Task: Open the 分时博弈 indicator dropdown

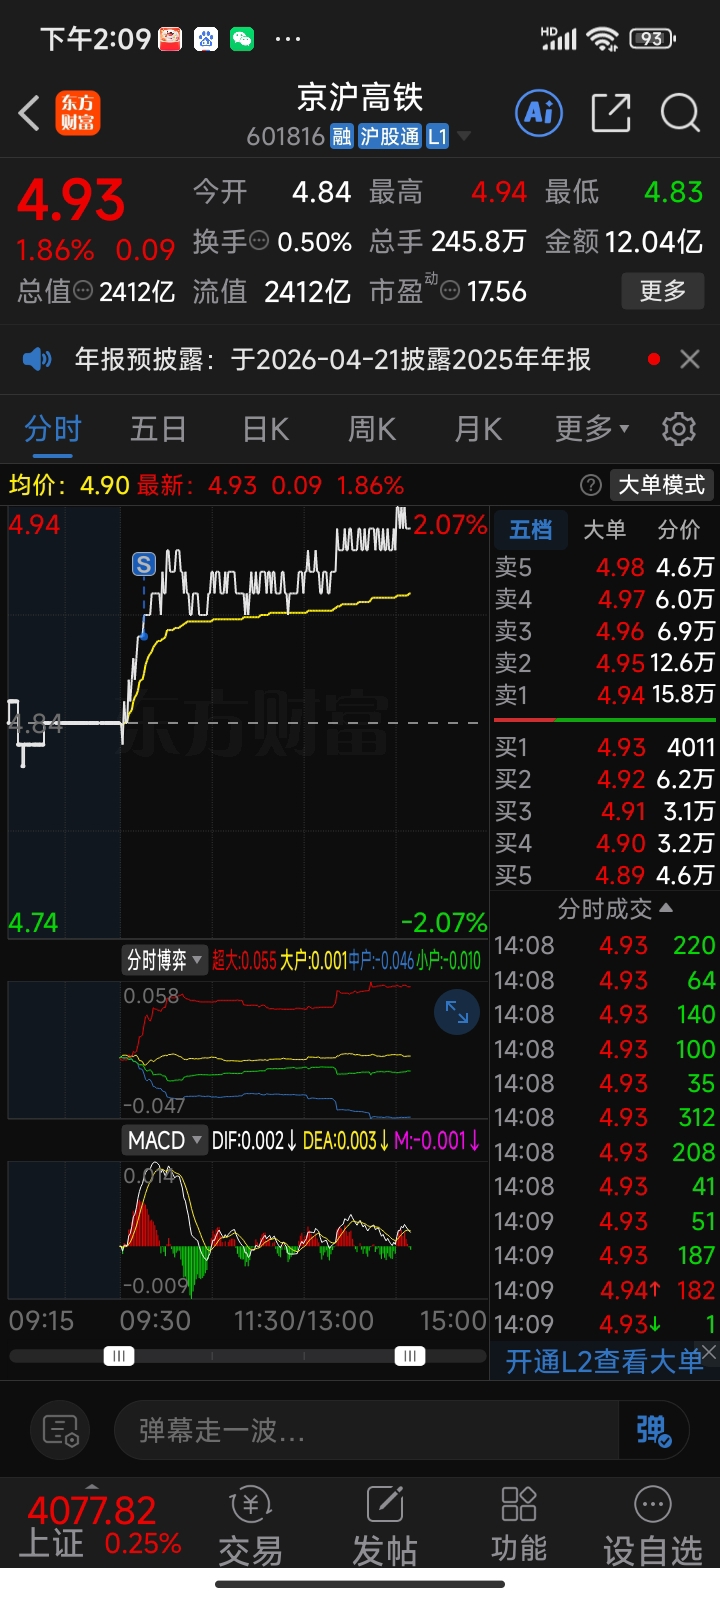Action: pos(164,961)
